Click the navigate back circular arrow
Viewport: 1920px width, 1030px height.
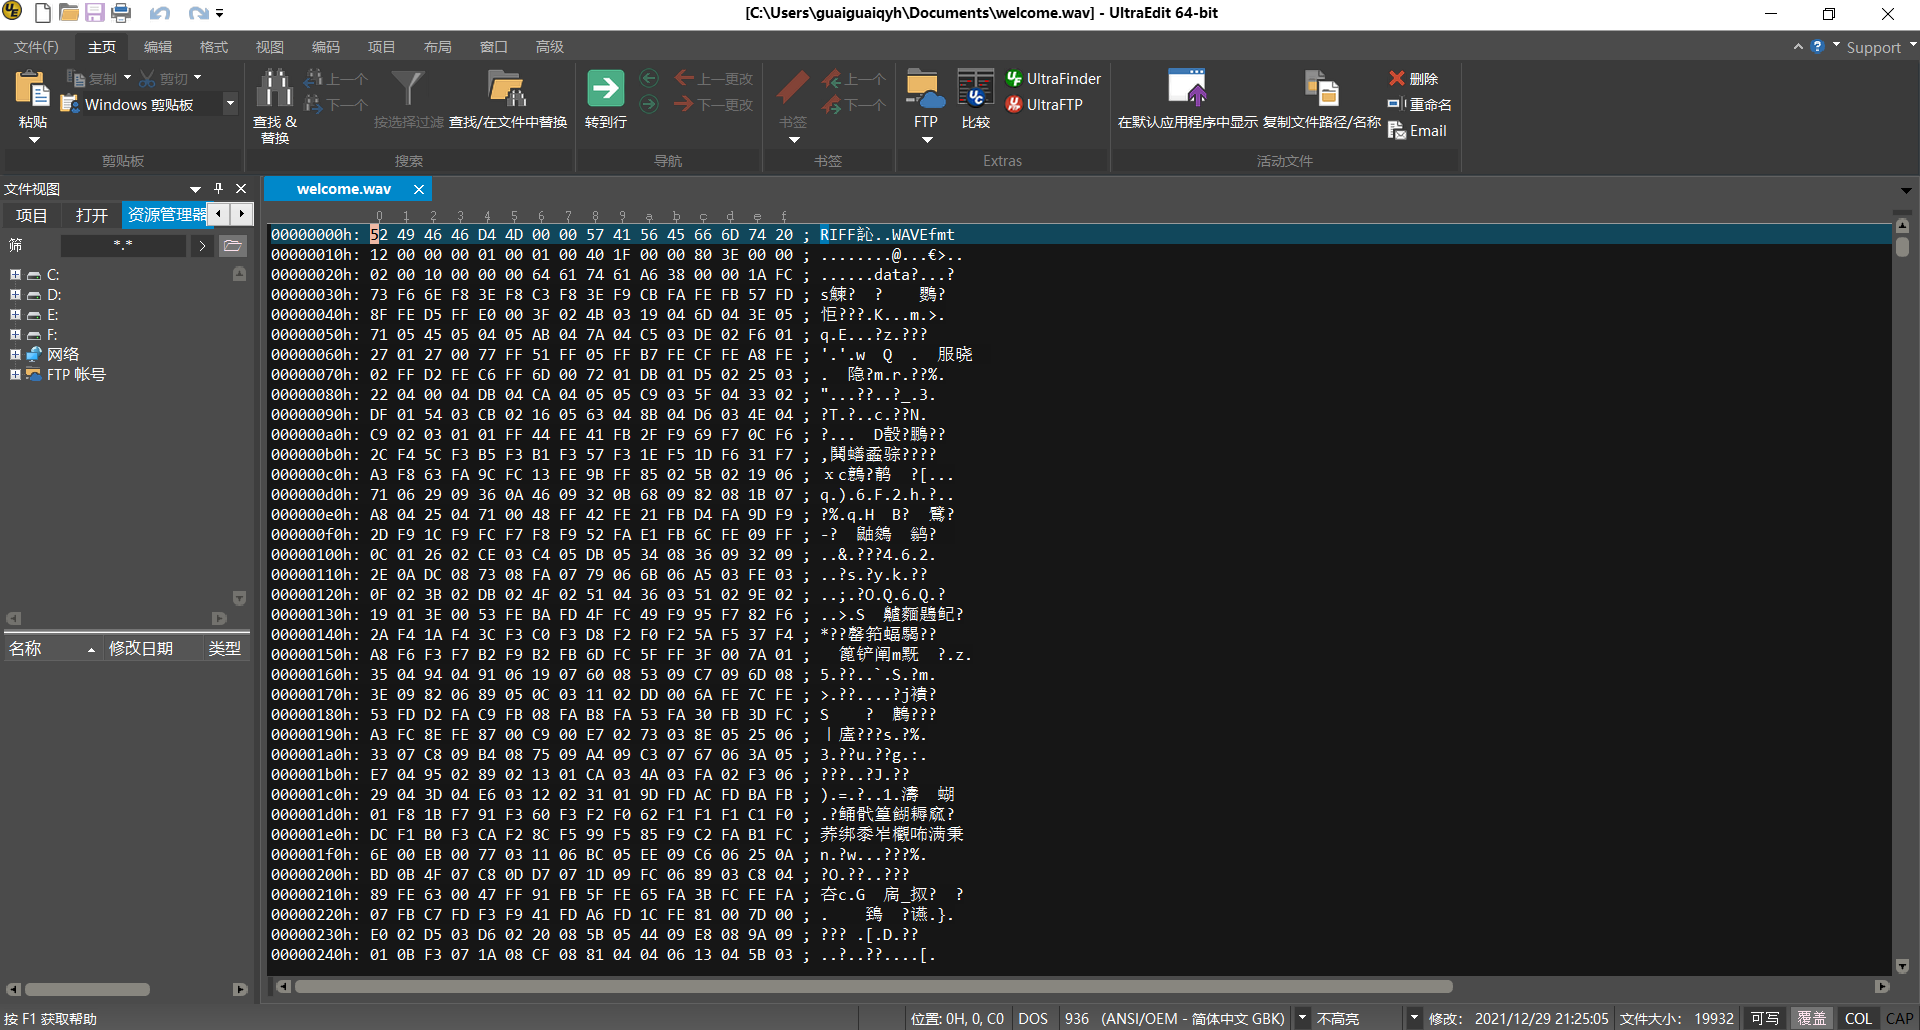(649, 78)
